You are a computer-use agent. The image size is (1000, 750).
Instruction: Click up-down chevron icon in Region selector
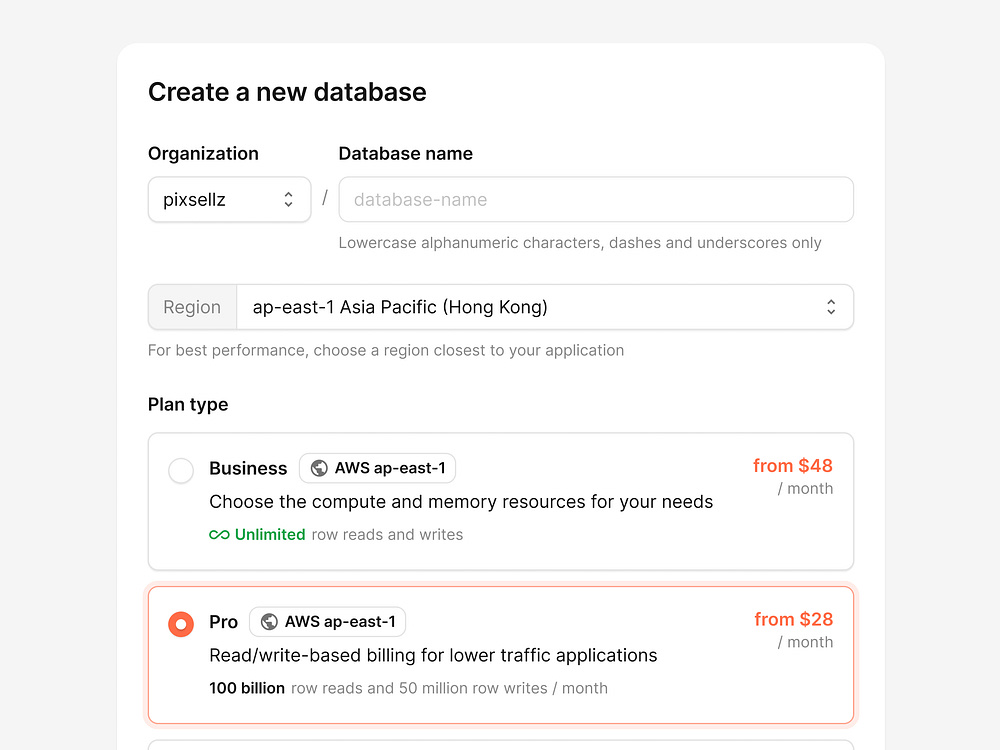(830, 307)
